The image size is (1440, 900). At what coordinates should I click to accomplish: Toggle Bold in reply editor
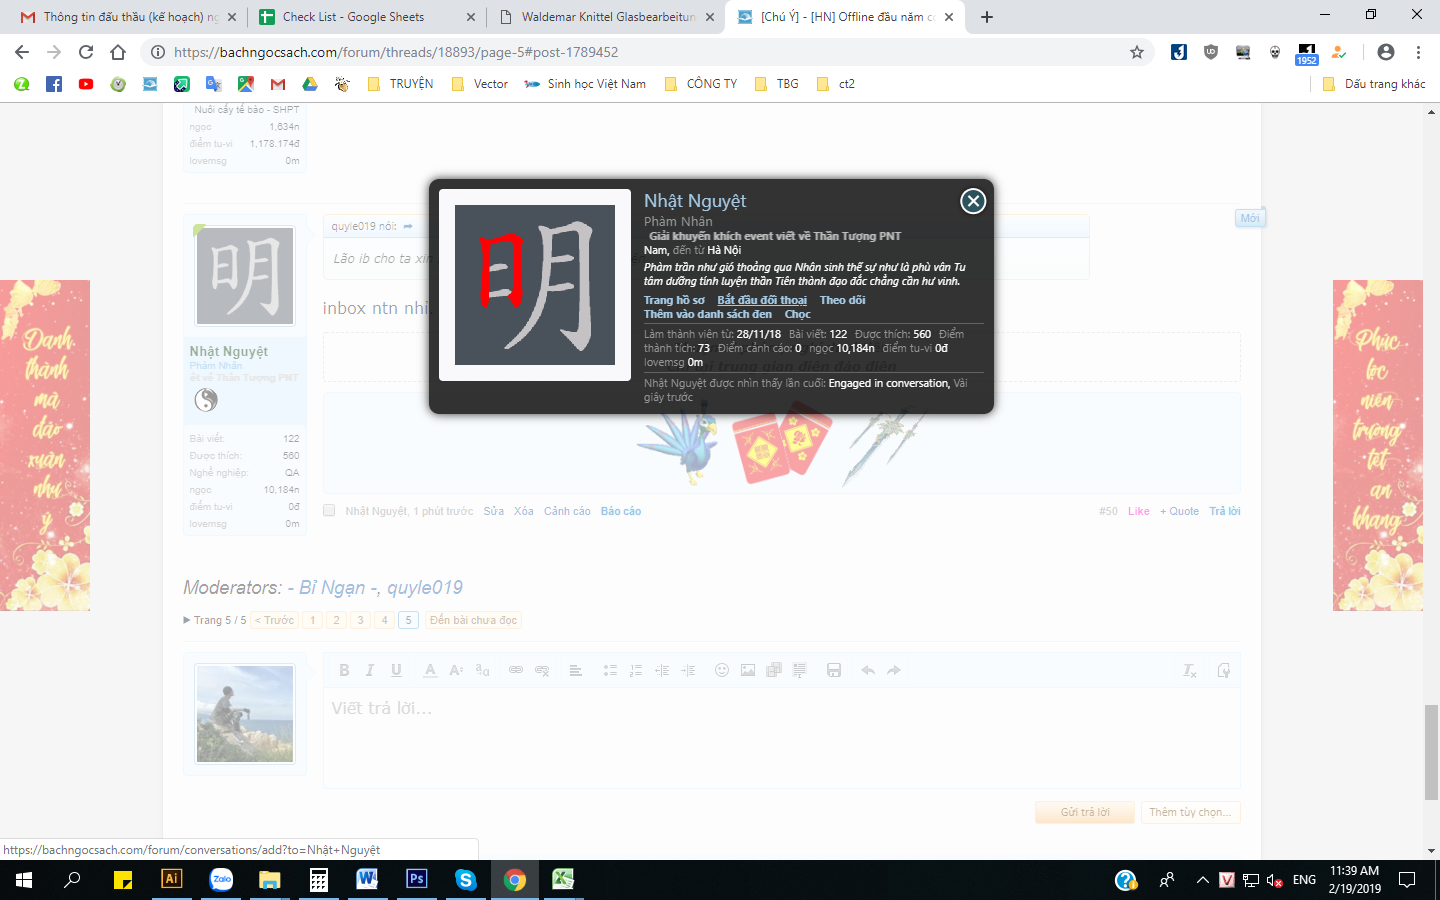click(344, 670)
